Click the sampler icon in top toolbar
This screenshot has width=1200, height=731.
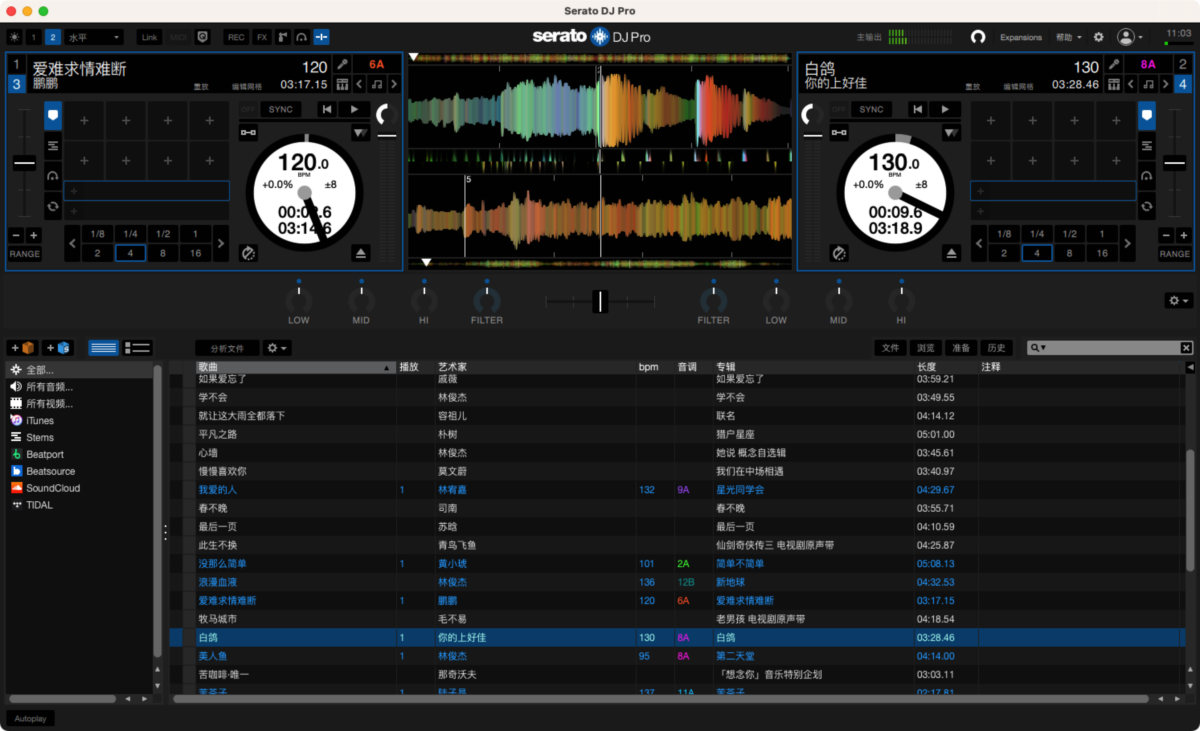click(x=283, y=37)
